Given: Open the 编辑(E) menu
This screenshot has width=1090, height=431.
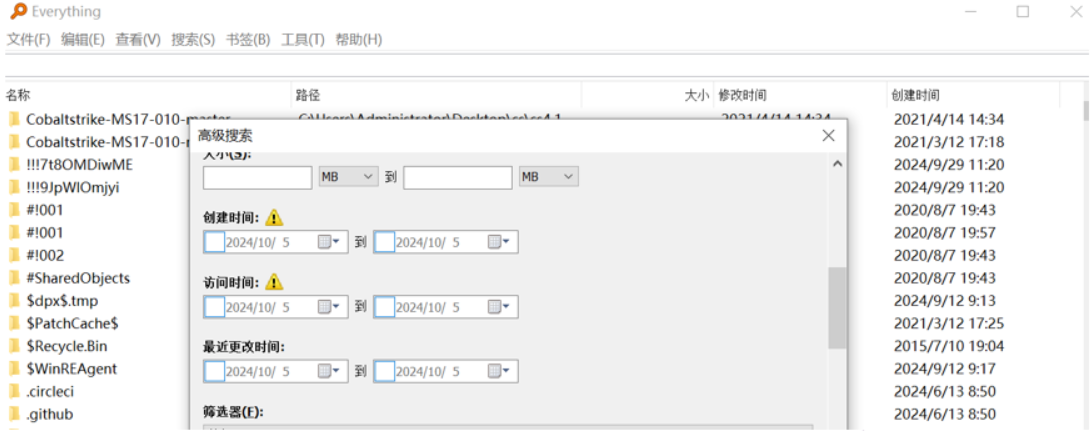Looking at the screenshot, I should pos(83,40).
